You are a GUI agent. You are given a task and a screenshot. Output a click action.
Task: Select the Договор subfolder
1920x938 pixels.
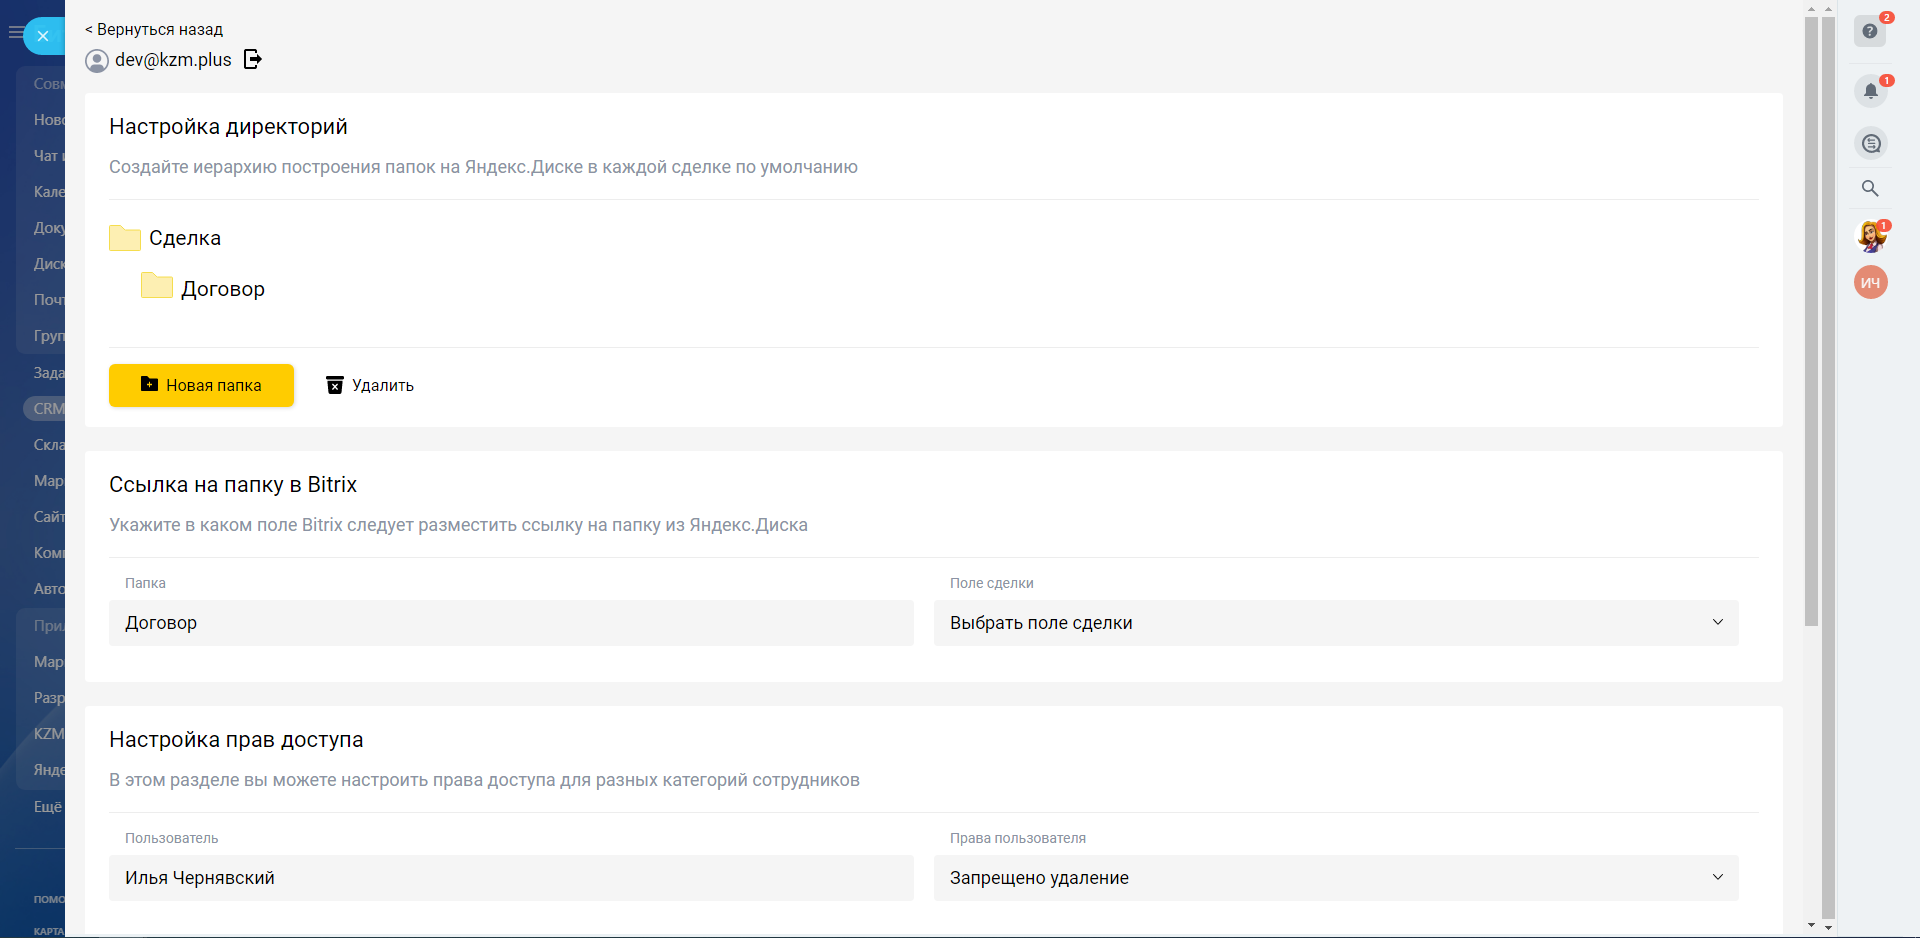click(222, 289)
